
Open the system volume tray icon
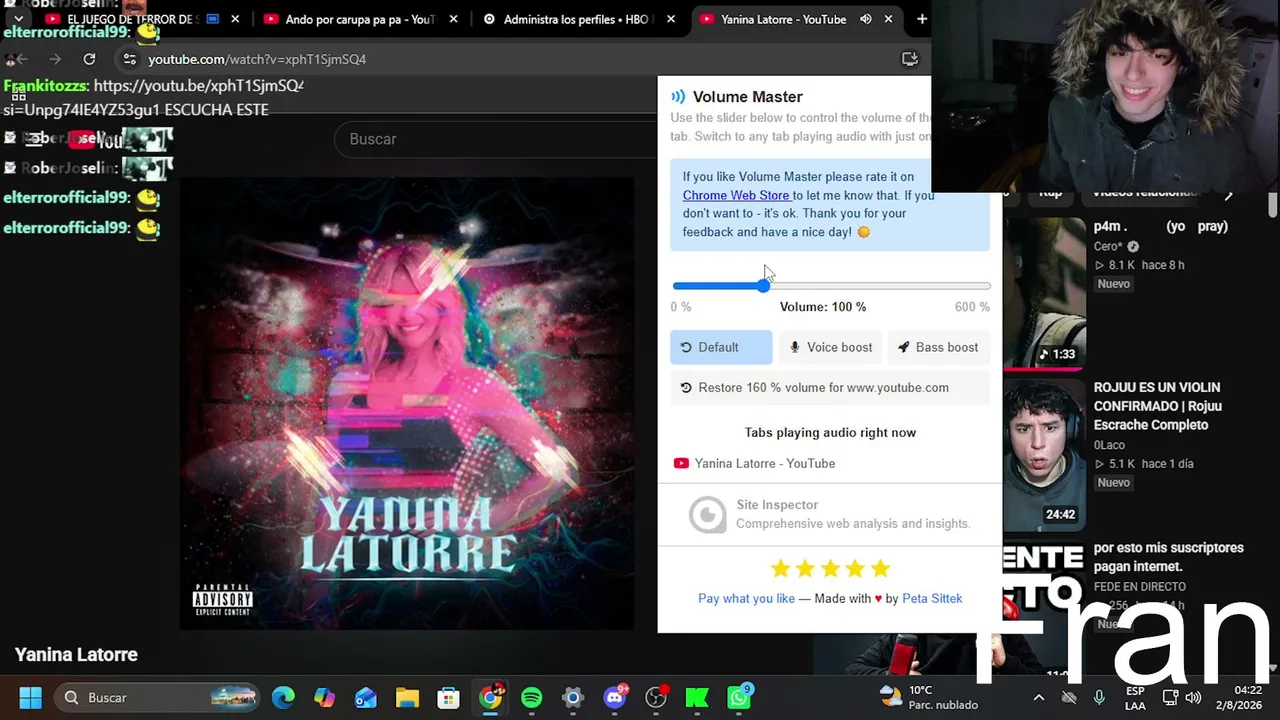tap(1194, 697)
